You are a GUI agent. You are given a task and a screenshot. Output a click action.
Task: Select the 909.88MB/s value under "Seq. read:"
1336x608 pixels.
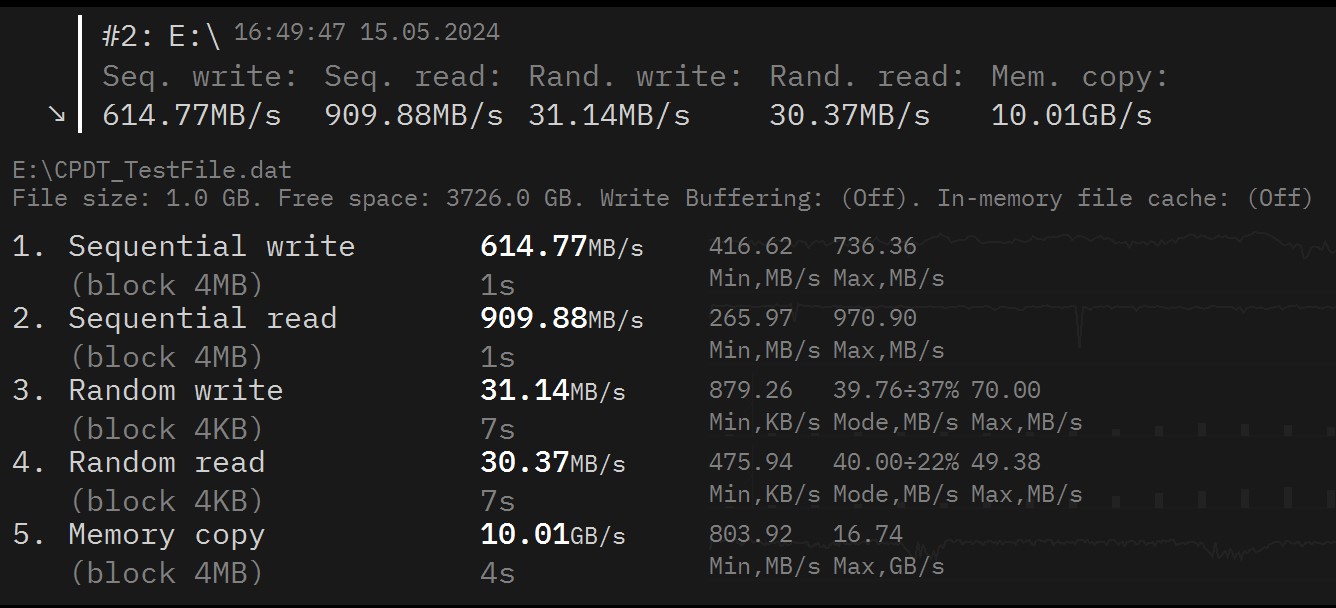(x=413, y=115)
